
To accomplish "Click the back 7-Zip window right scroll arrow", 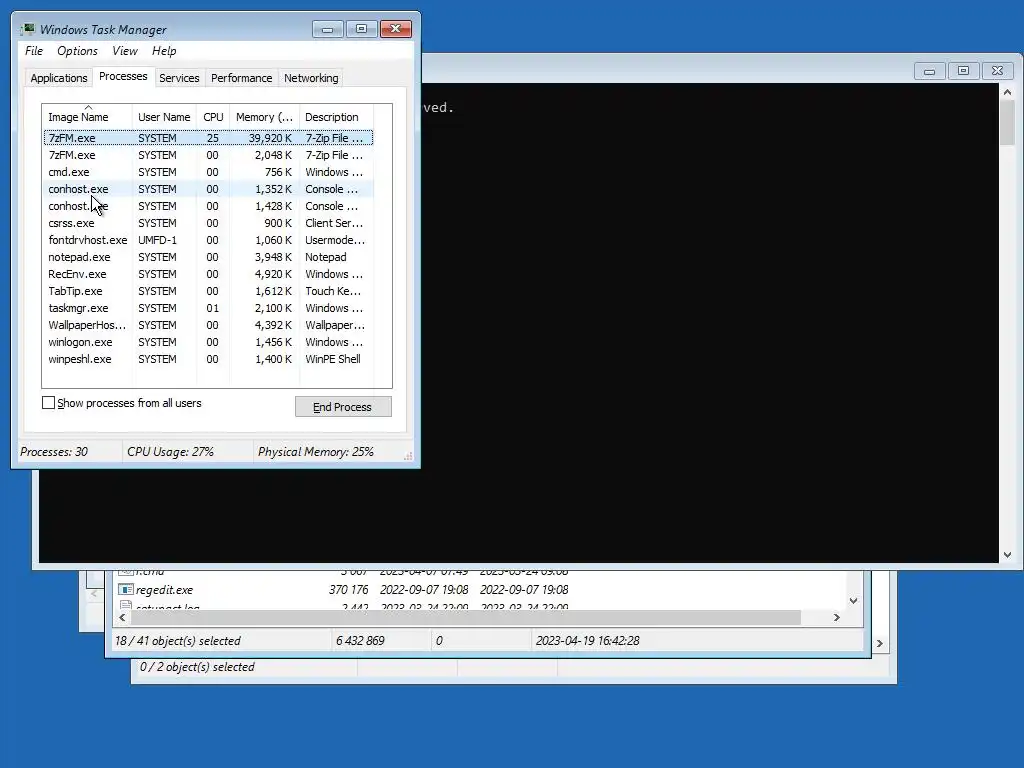I will [x=880, y=643].
